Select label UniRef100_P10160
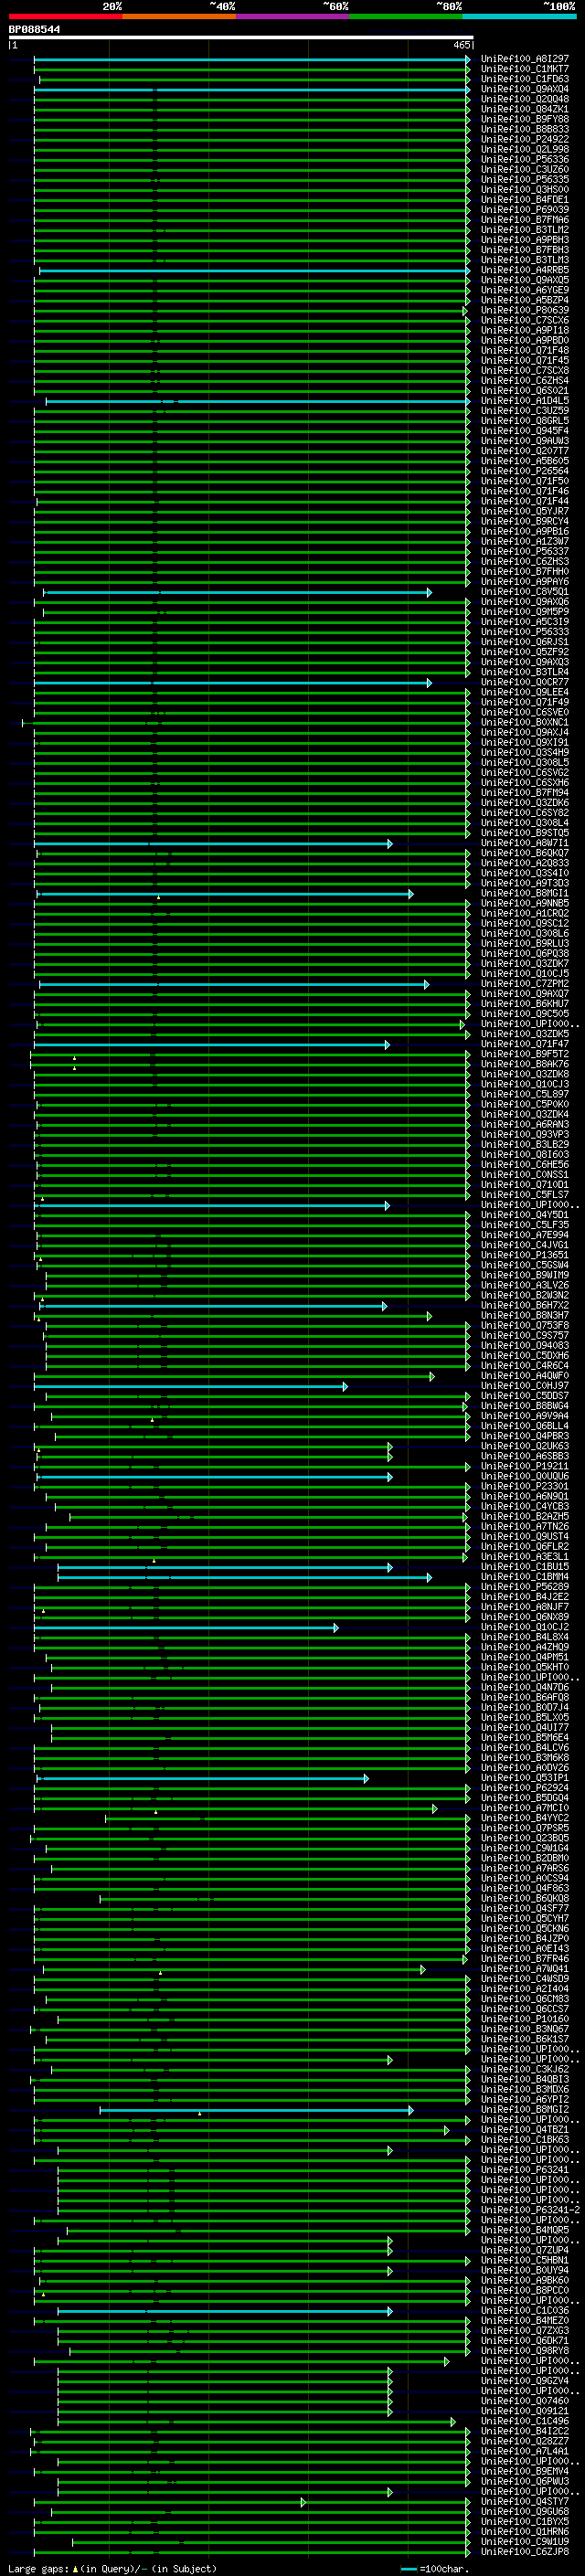The width and height of the screenshot is (585, 2576). (x=524, y=2019)
